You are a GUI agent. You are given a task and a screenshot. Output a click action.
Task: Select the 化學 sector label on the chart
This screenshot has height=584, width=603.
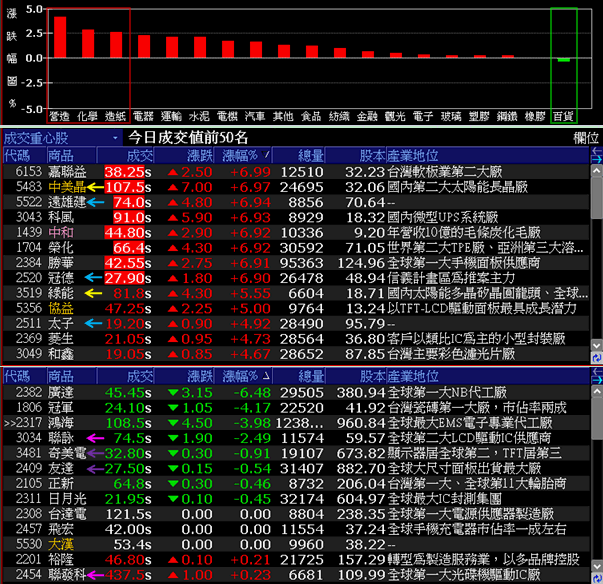pyautogui.click(x=87, y=116)
